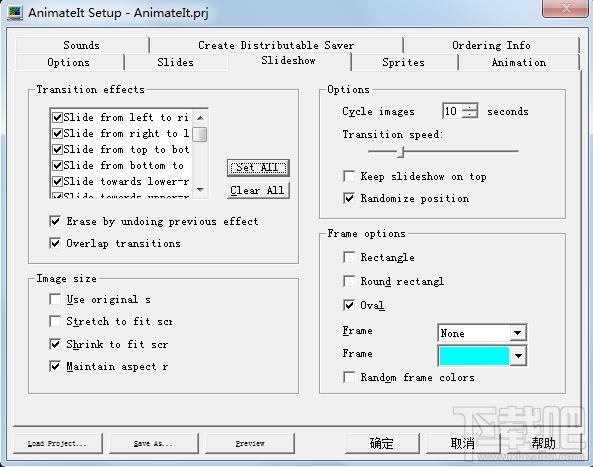The width and height of the screenshot is (593, 467).
Task: Toggle Overlap transitions checkbox
Action: click(x=55, y=243)
